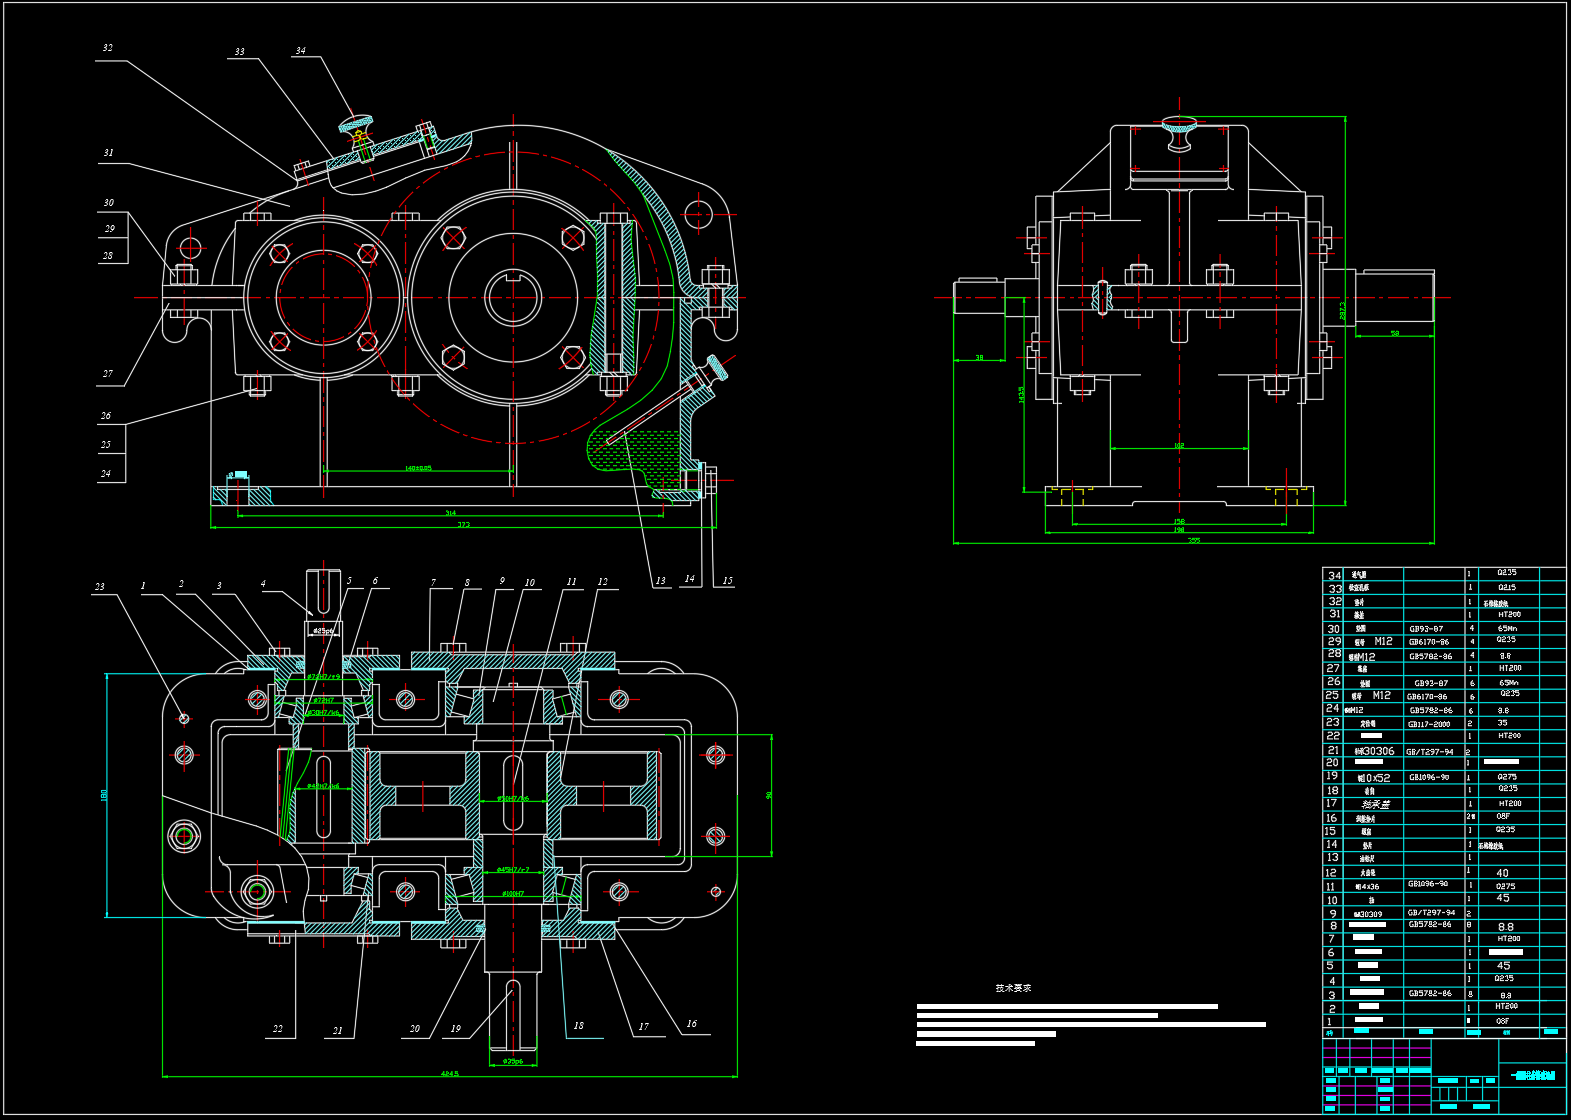1571x1120 pixels.
Task: Select the 314 dimension text
Action: point(451,513)
